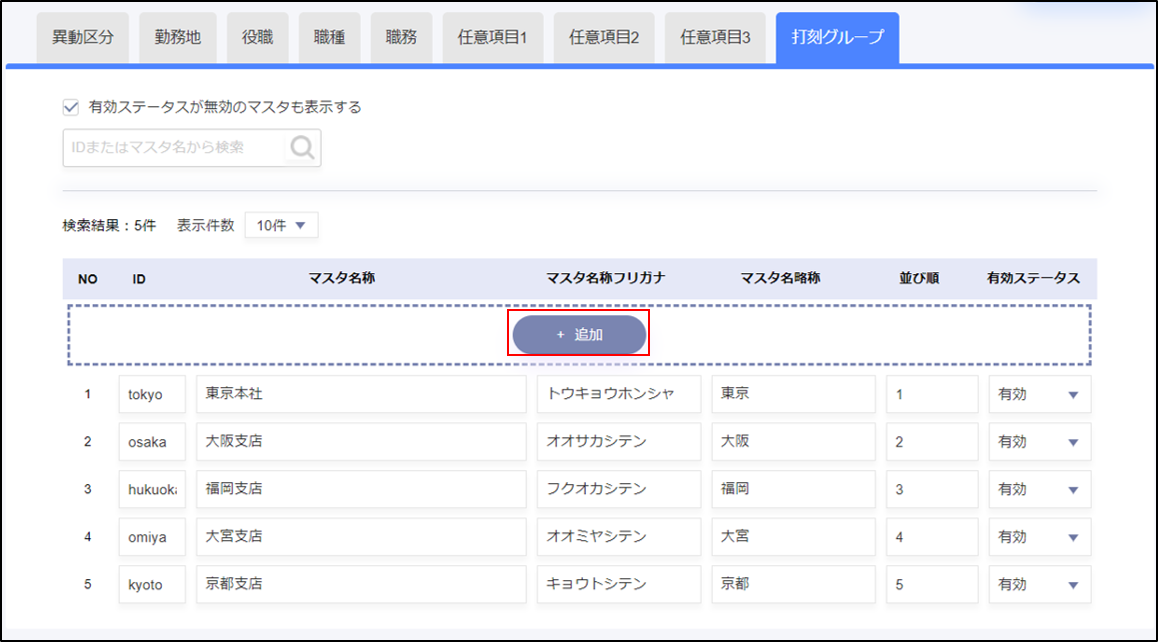Toggle the show-disabled-masters checkbox
This screenshot has width=1158, height=642.
71,107
